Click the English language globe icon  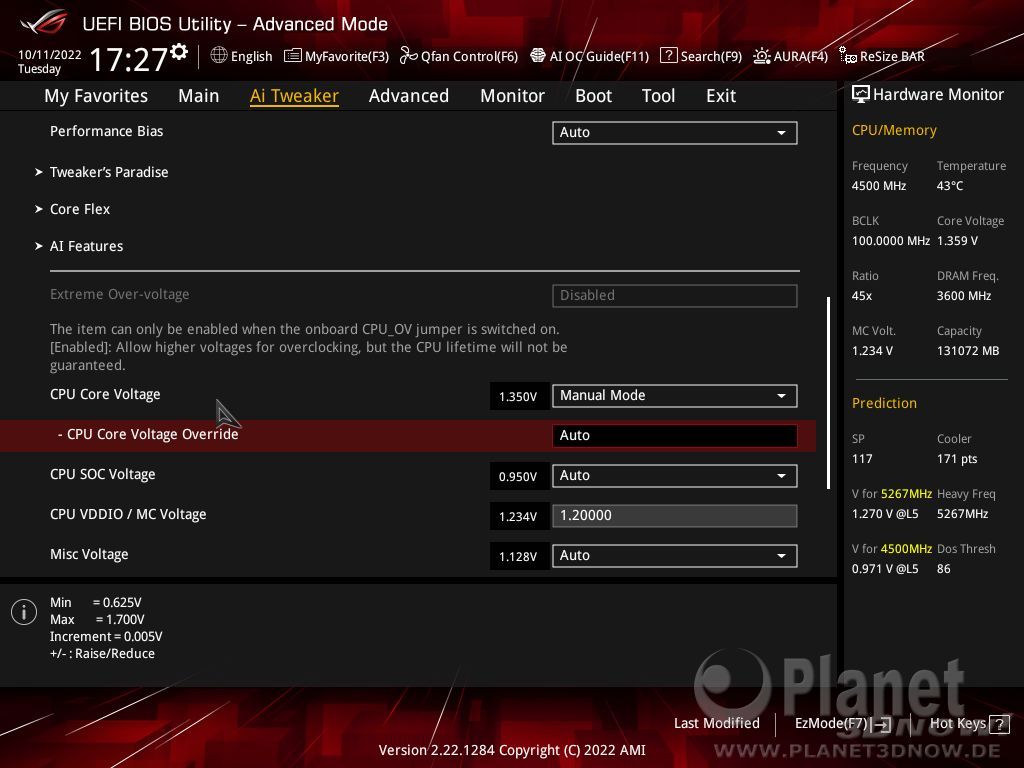pos(219,56)
